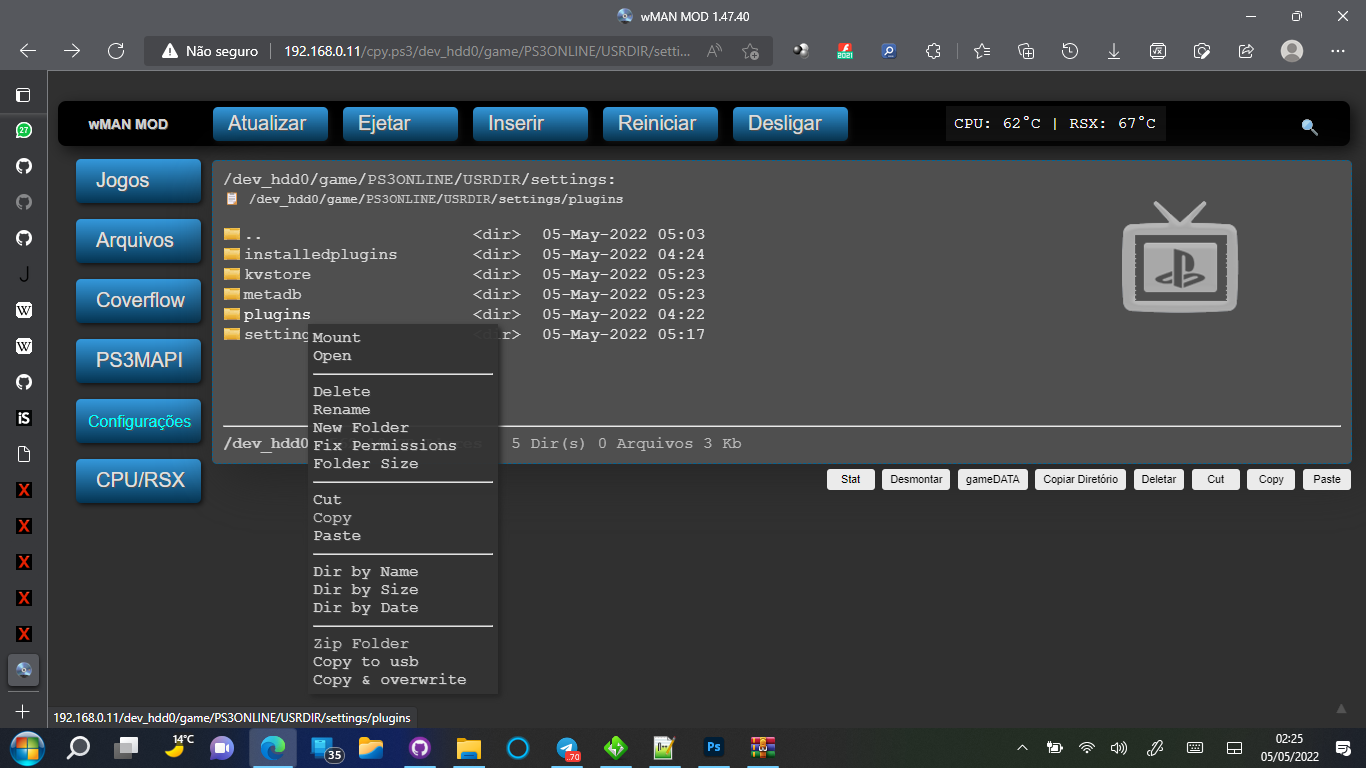1366x768 pixels.
Task: Click the parent directory '..' folder icon
Action: 233,234
